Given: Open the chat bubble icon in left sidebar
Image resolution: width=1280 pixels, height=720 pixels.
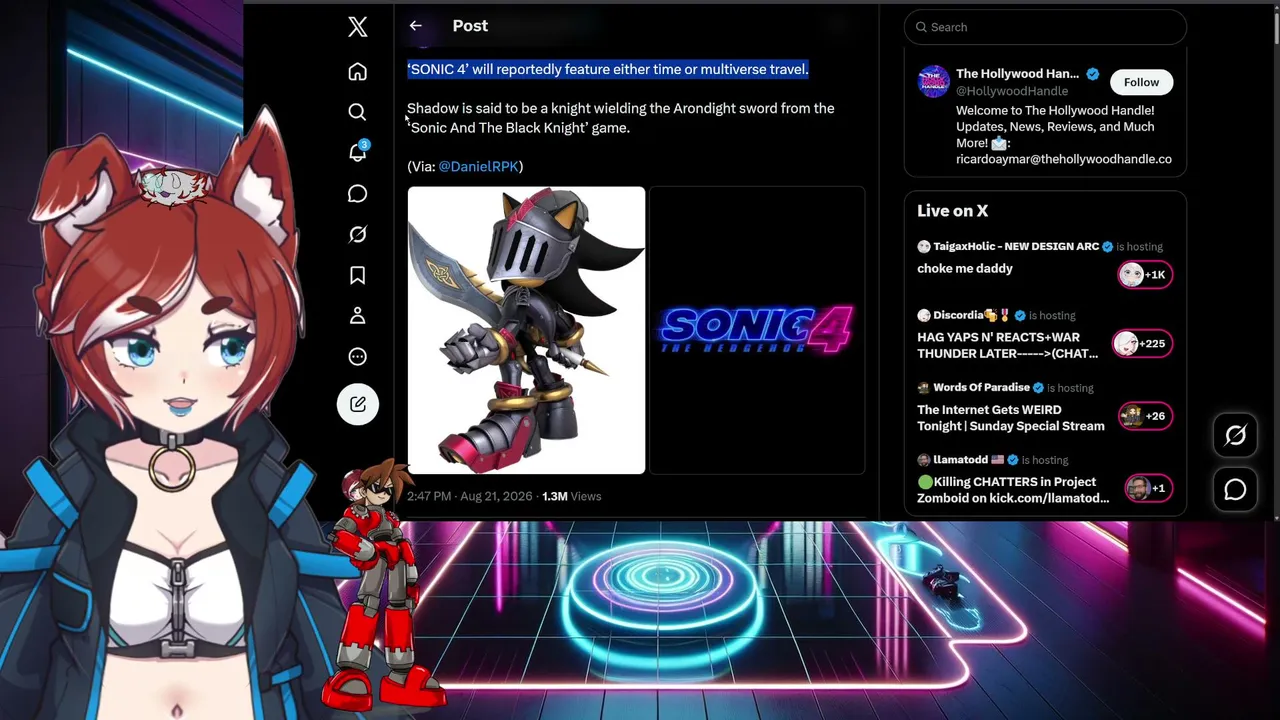Looking at the screenshot, I should pyautogui.click(x=357, y=194).
